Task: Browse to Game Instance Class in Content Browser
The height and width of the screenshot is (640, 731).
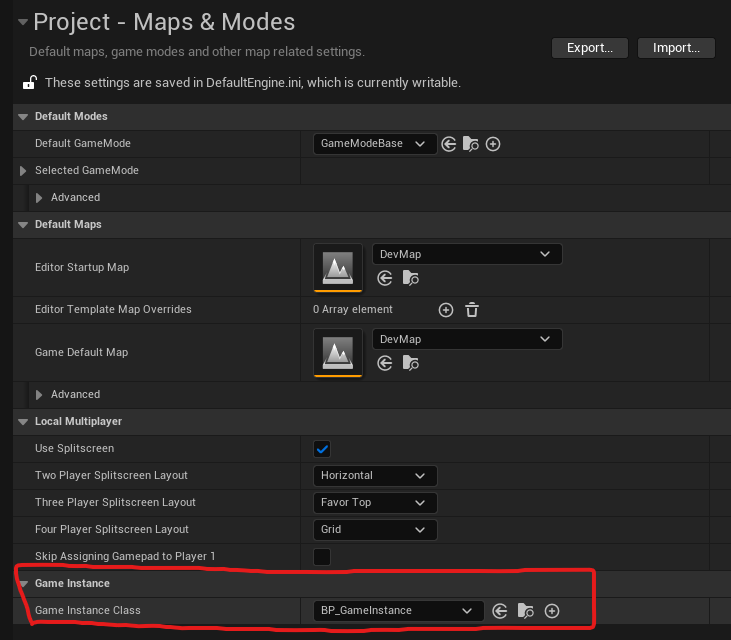Action: [525, 611]
